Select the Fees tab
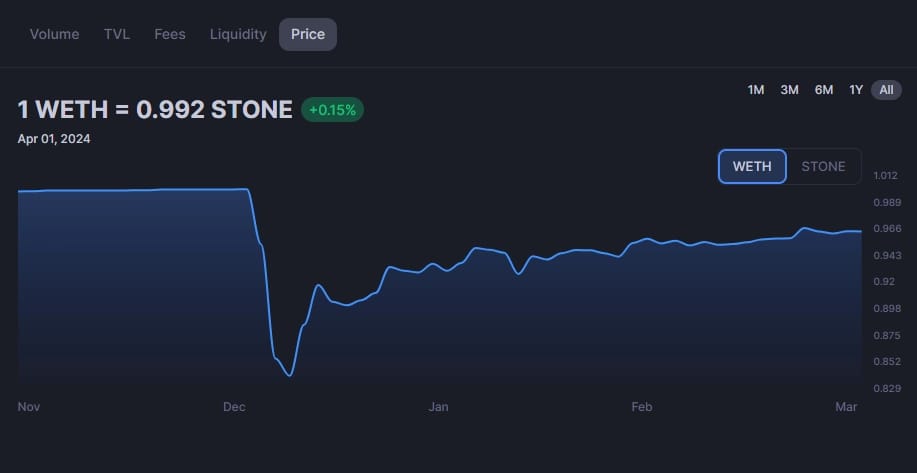The width and height of the screenshot is (917, 473). (x=170, y=34)
